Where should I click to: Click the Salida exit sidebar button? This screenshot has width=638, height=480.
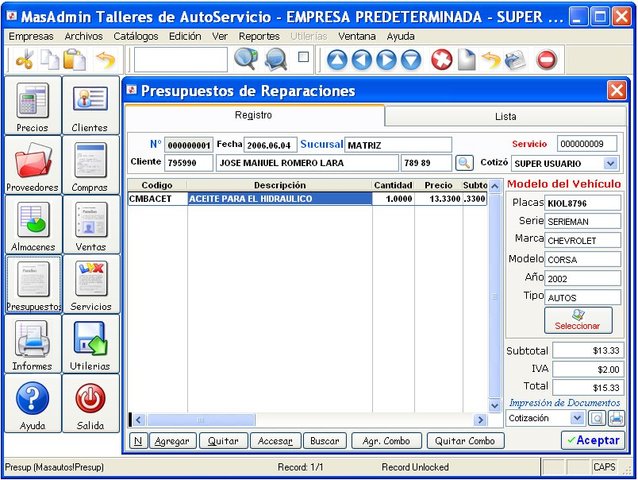click(x=91, y=404)
